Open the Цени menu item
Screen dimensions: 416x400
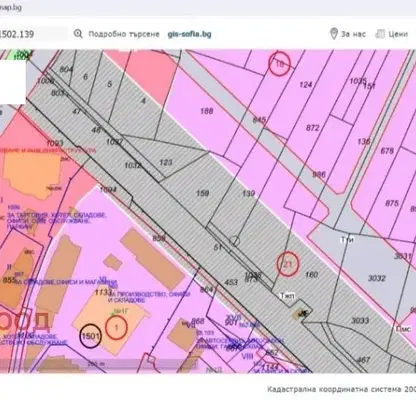click(x=398, y=34)
